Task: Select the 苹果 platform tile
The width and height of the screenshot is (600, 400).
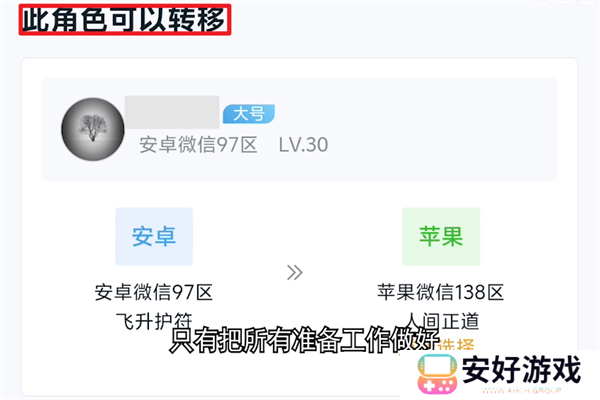Action: tap(441, 236)
